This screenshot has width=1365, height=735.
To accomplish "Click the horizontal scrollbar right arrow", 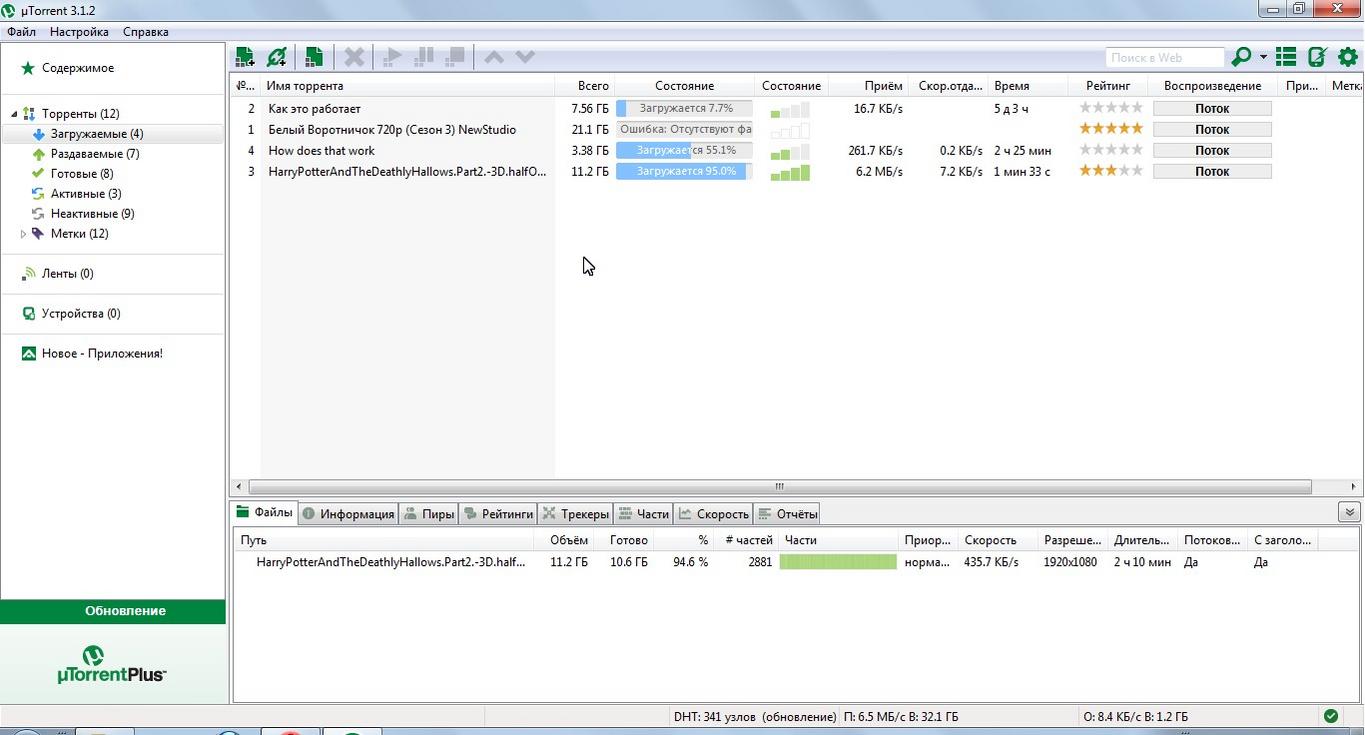I will (1353, 487).
